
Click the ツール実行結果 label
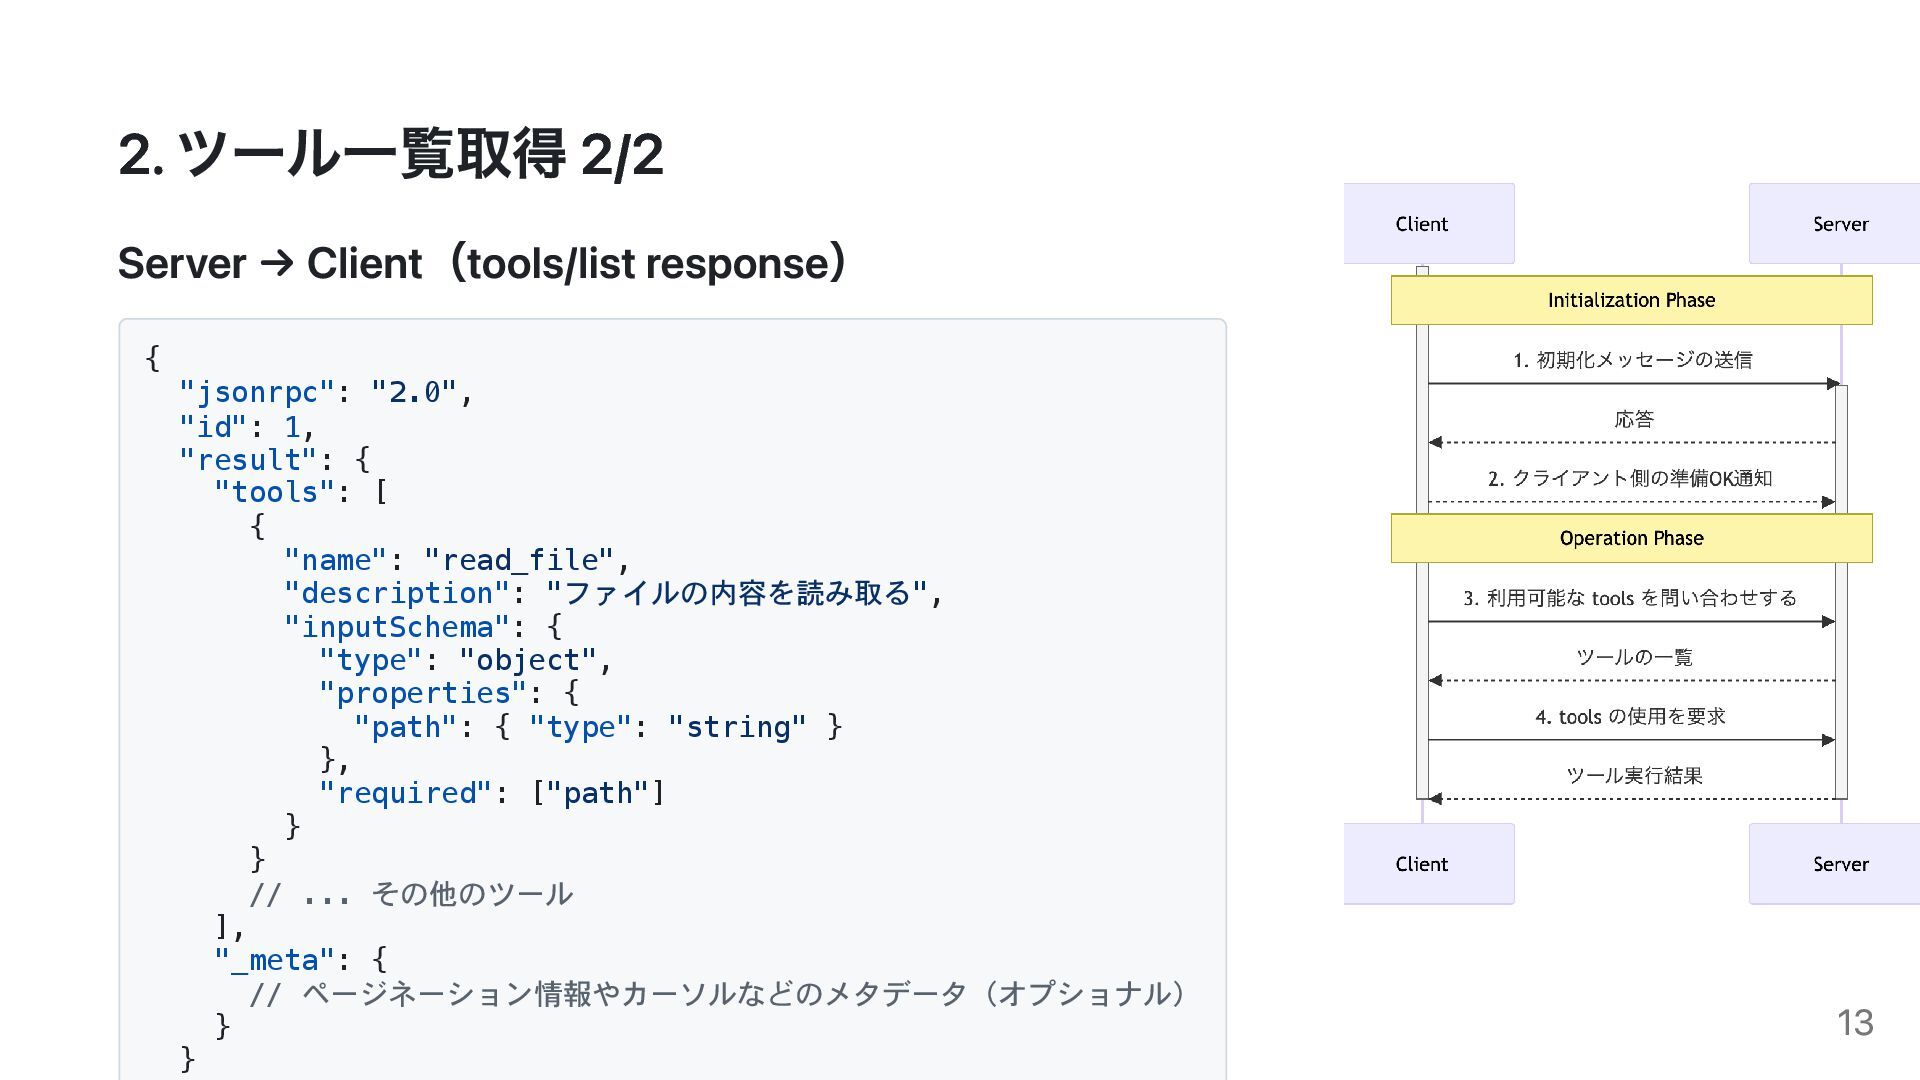(x=1634, y=775)
